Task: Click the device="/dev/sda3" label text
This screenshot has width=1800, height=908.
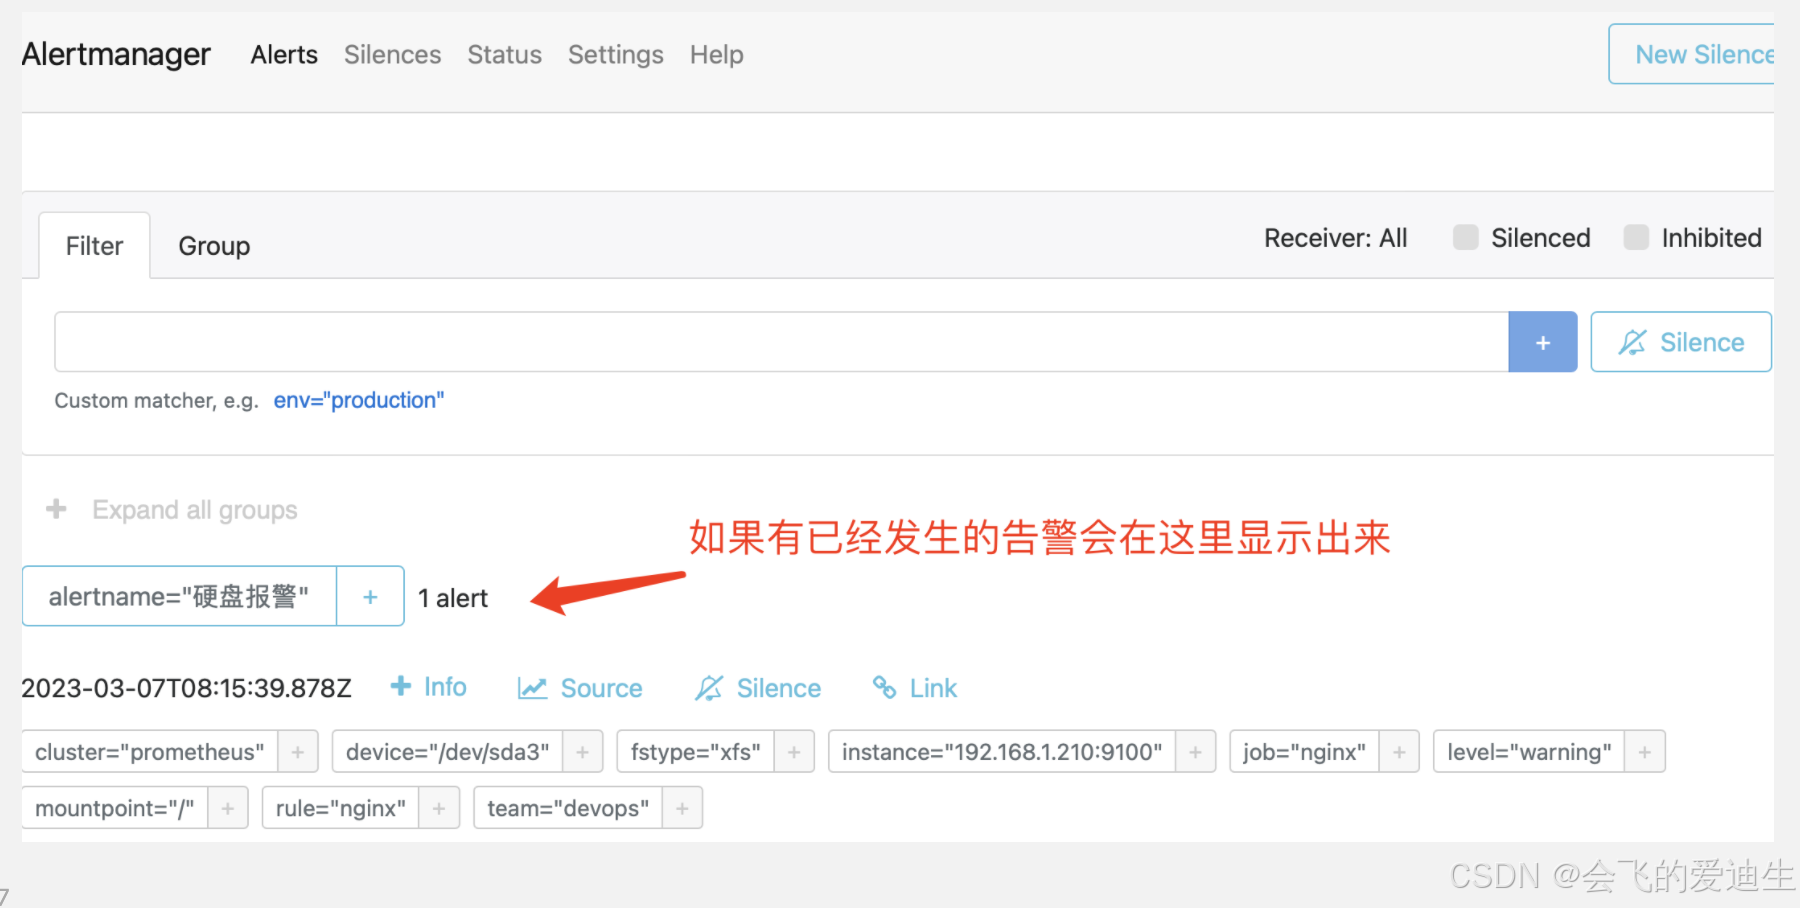Action: 447,752
